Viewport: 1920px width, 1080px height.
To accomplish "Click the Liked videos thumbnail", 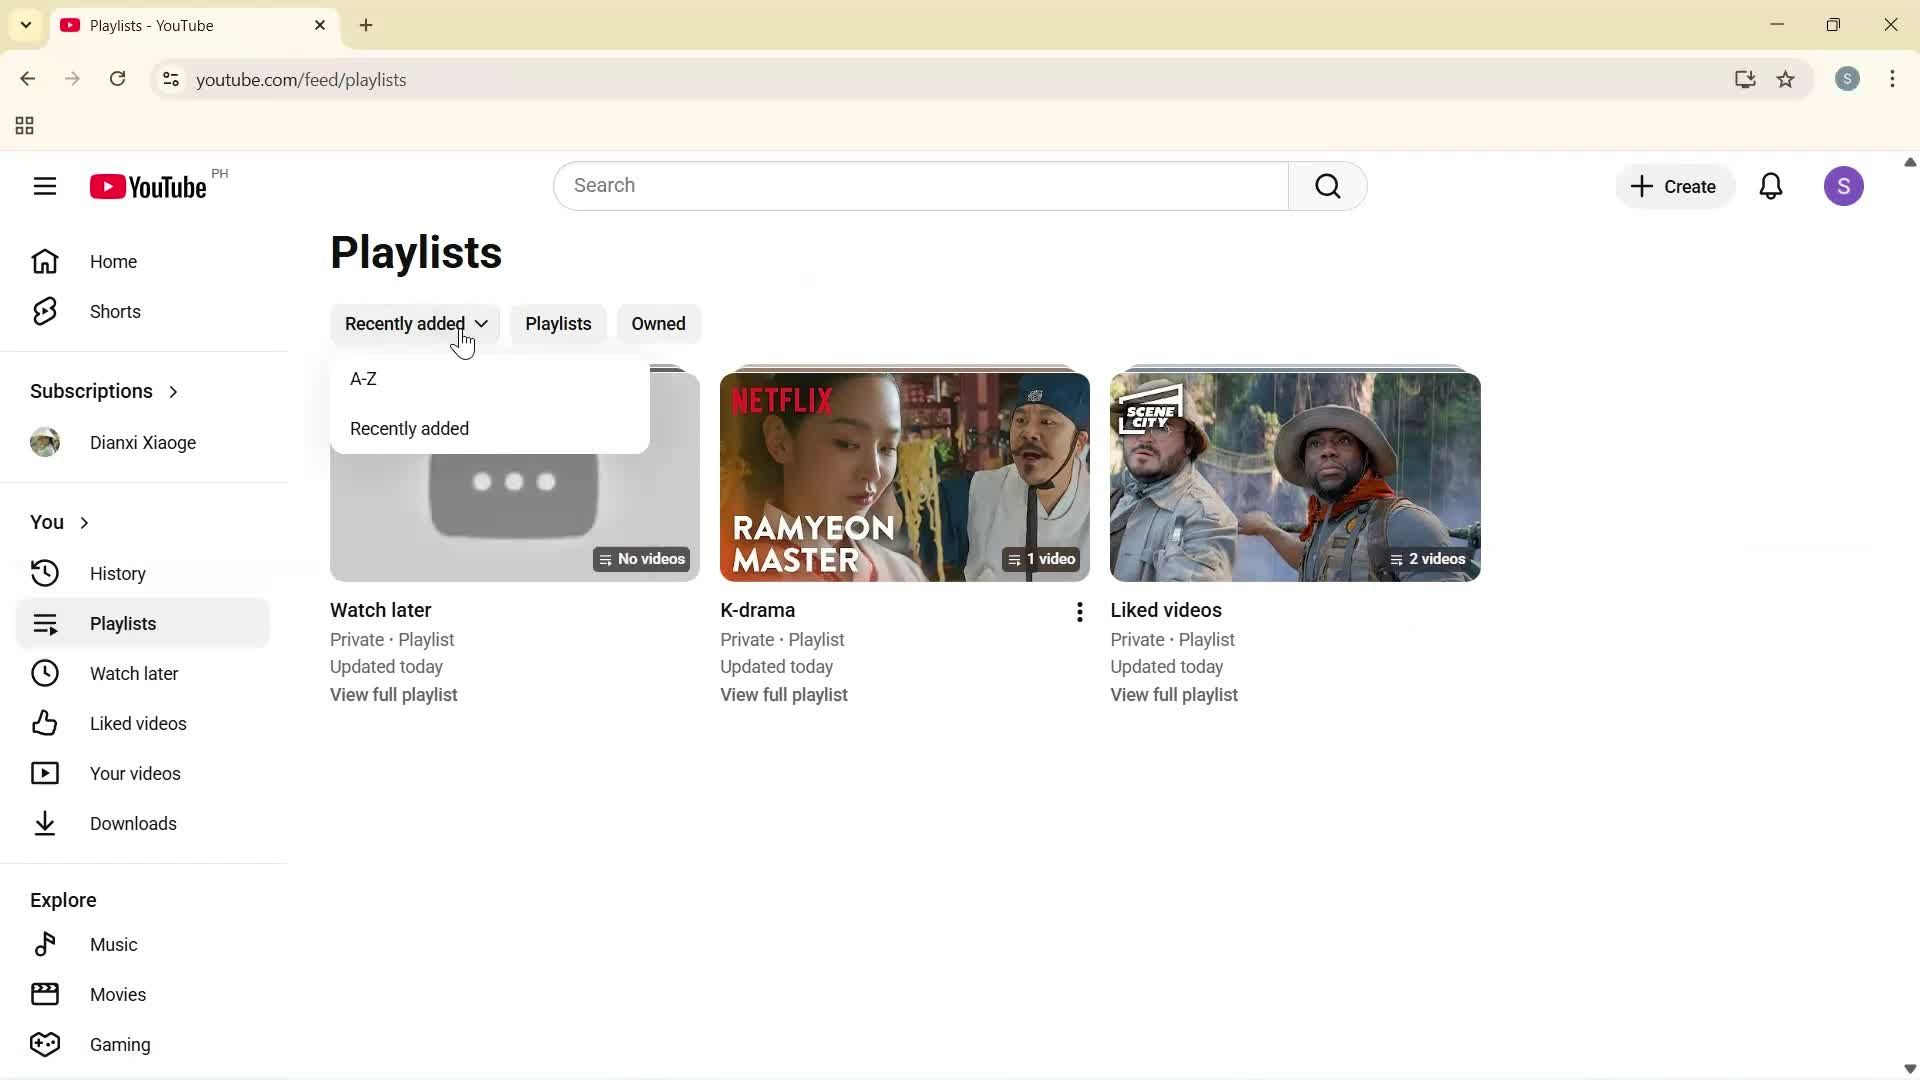I will 1295,477.
